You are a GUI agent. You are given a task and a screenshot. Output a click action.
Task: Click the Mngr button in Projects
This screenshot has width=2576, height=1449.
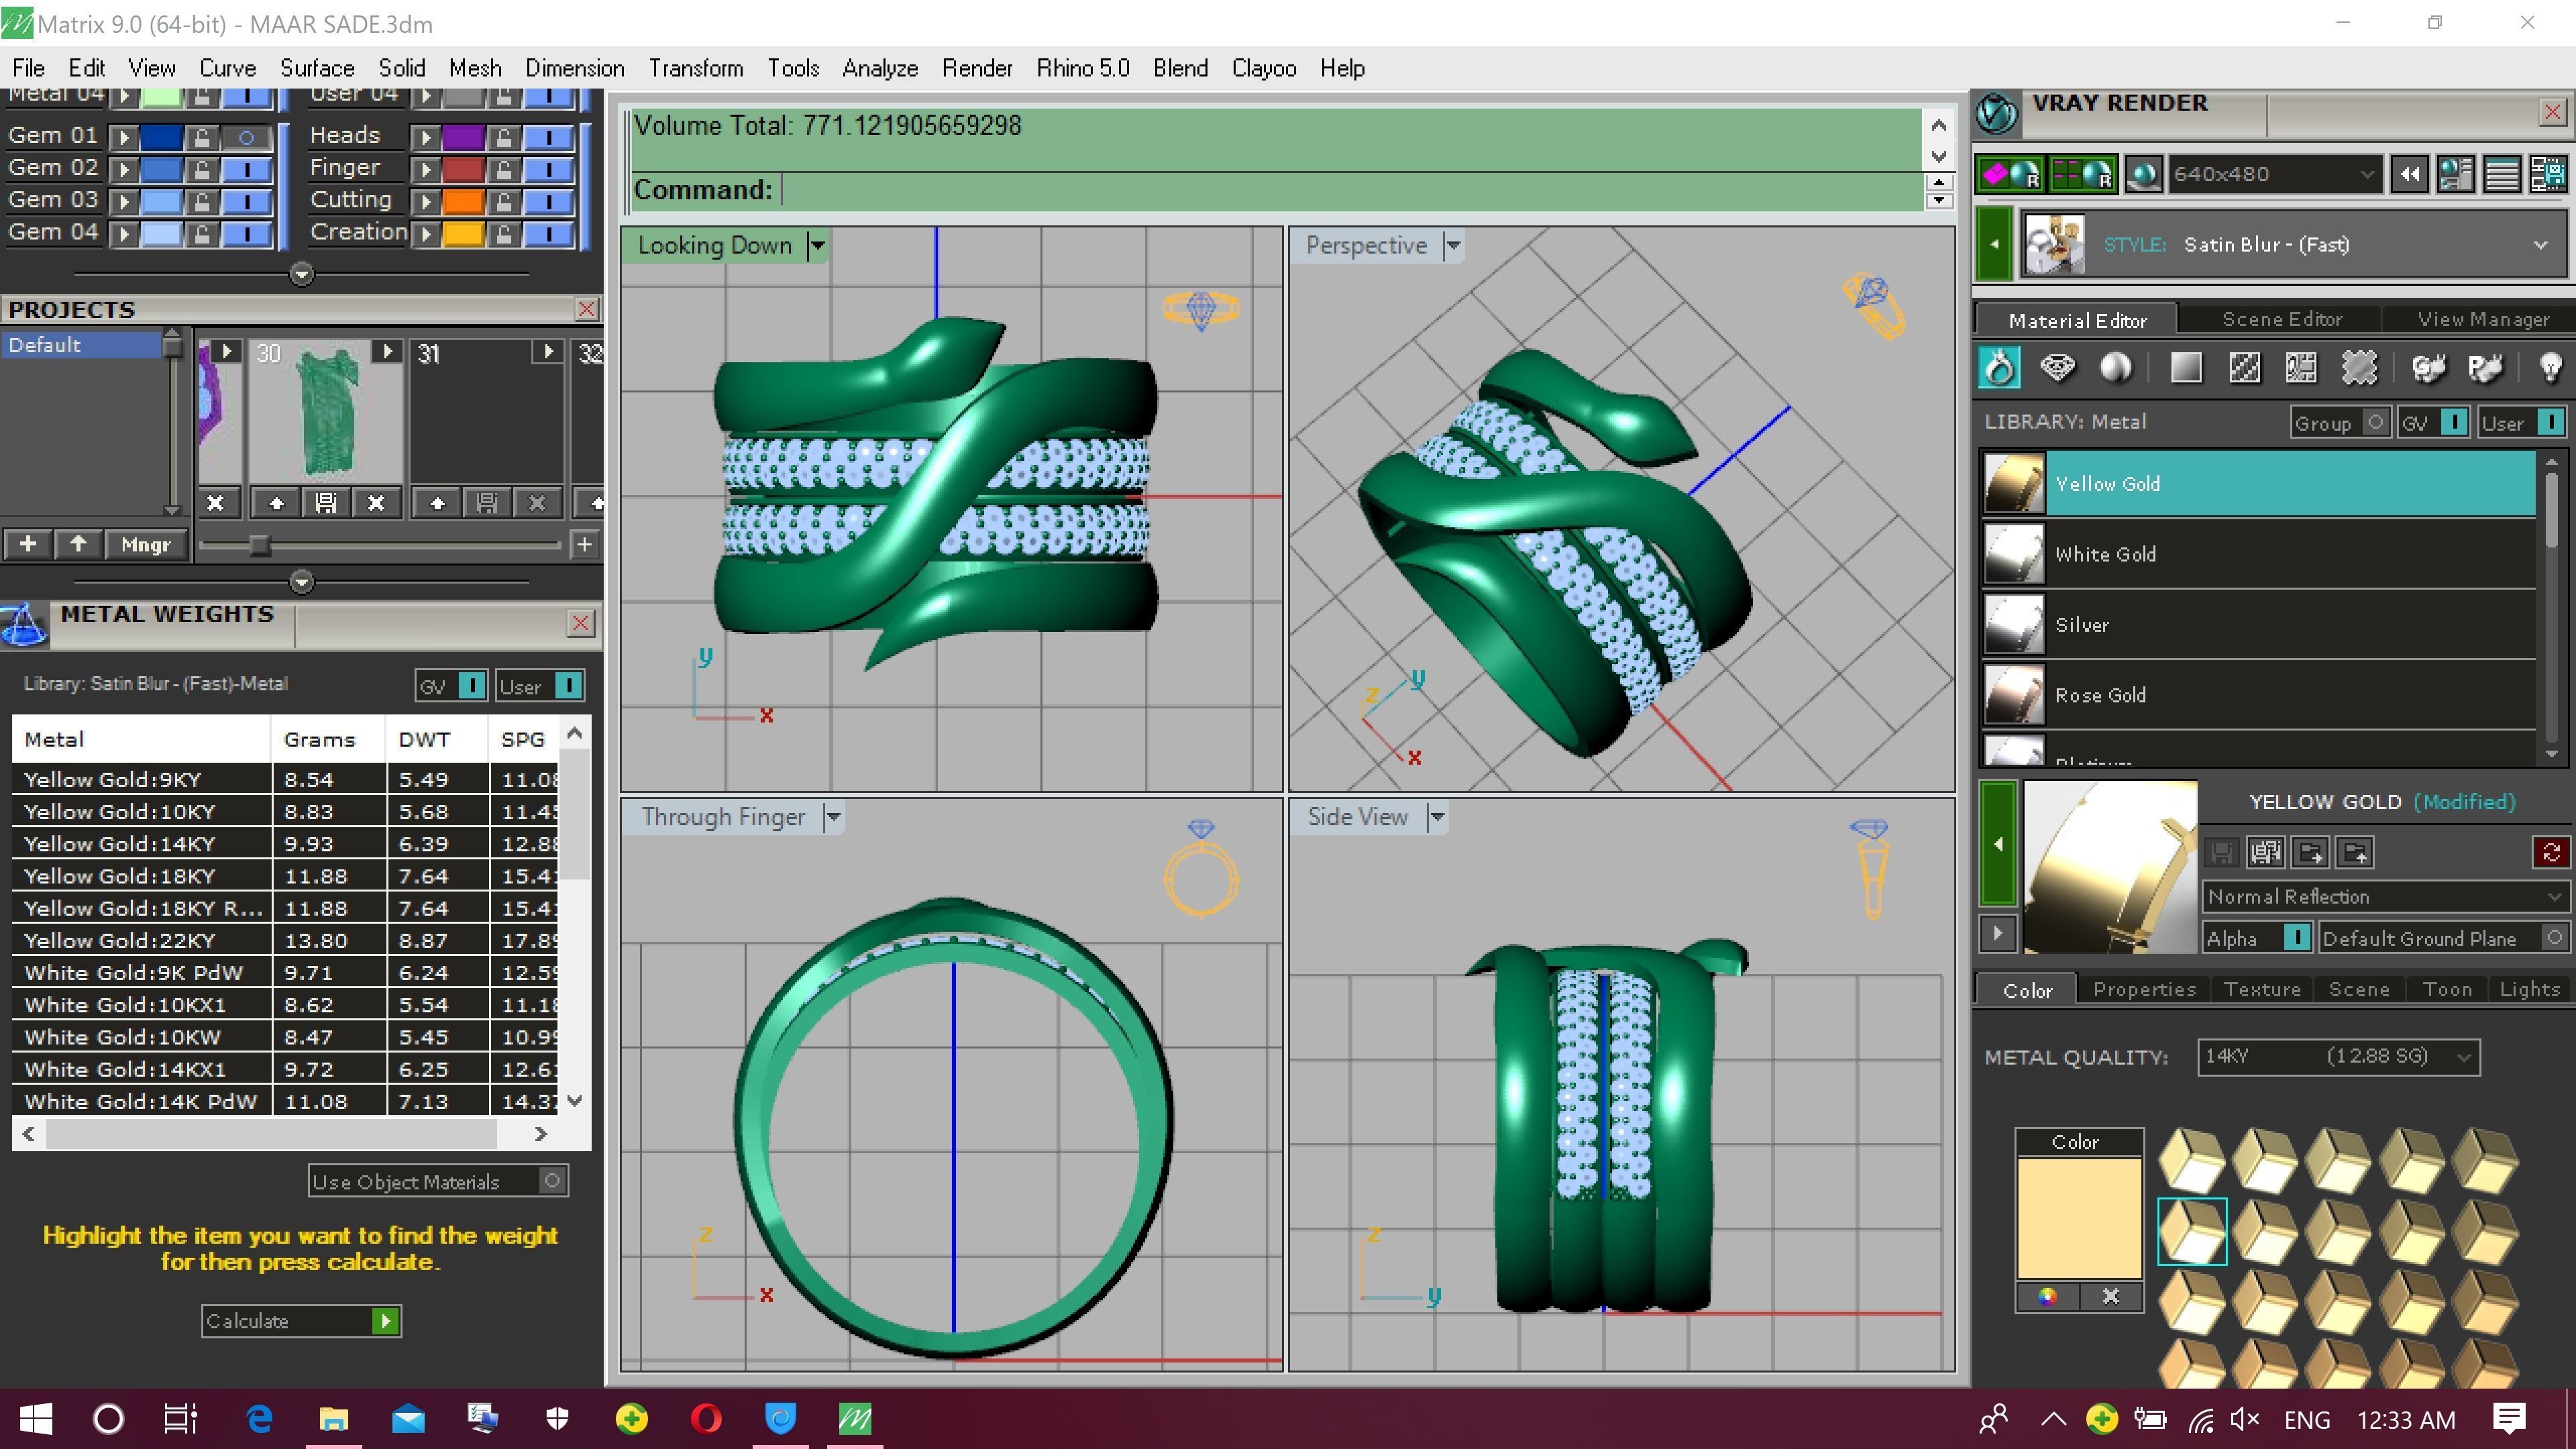click(x=146, y=545)
